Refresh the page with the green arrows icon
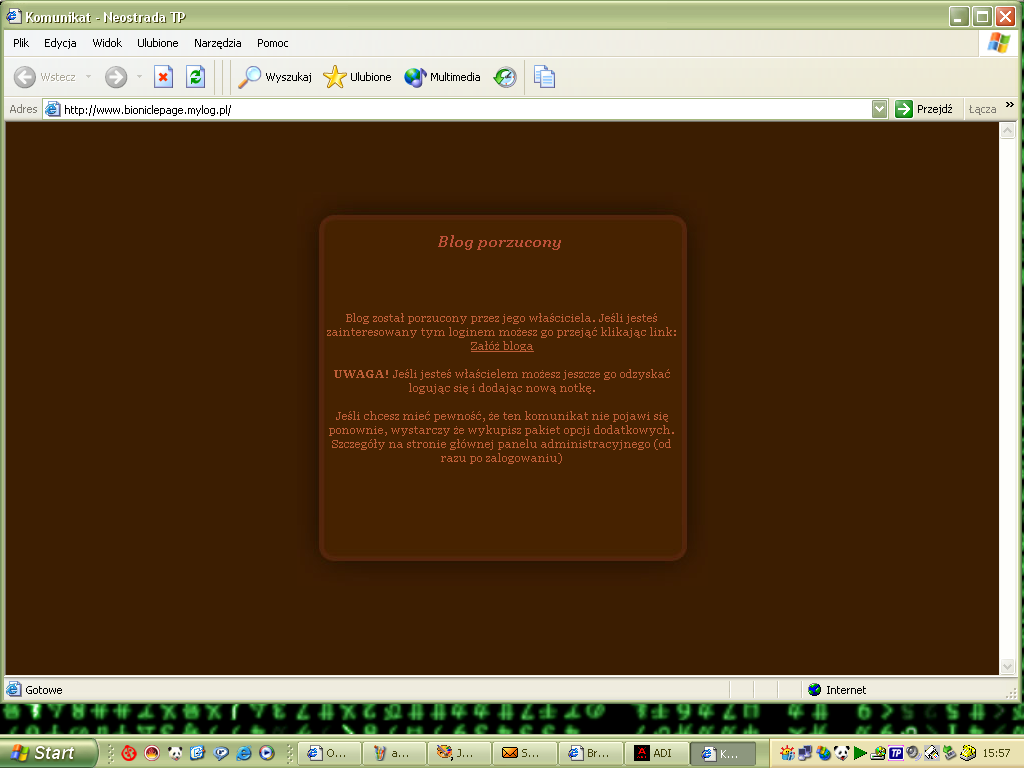Image resolution: width=1024 pixels, height=768 pixels. click(x=195, y=77)
